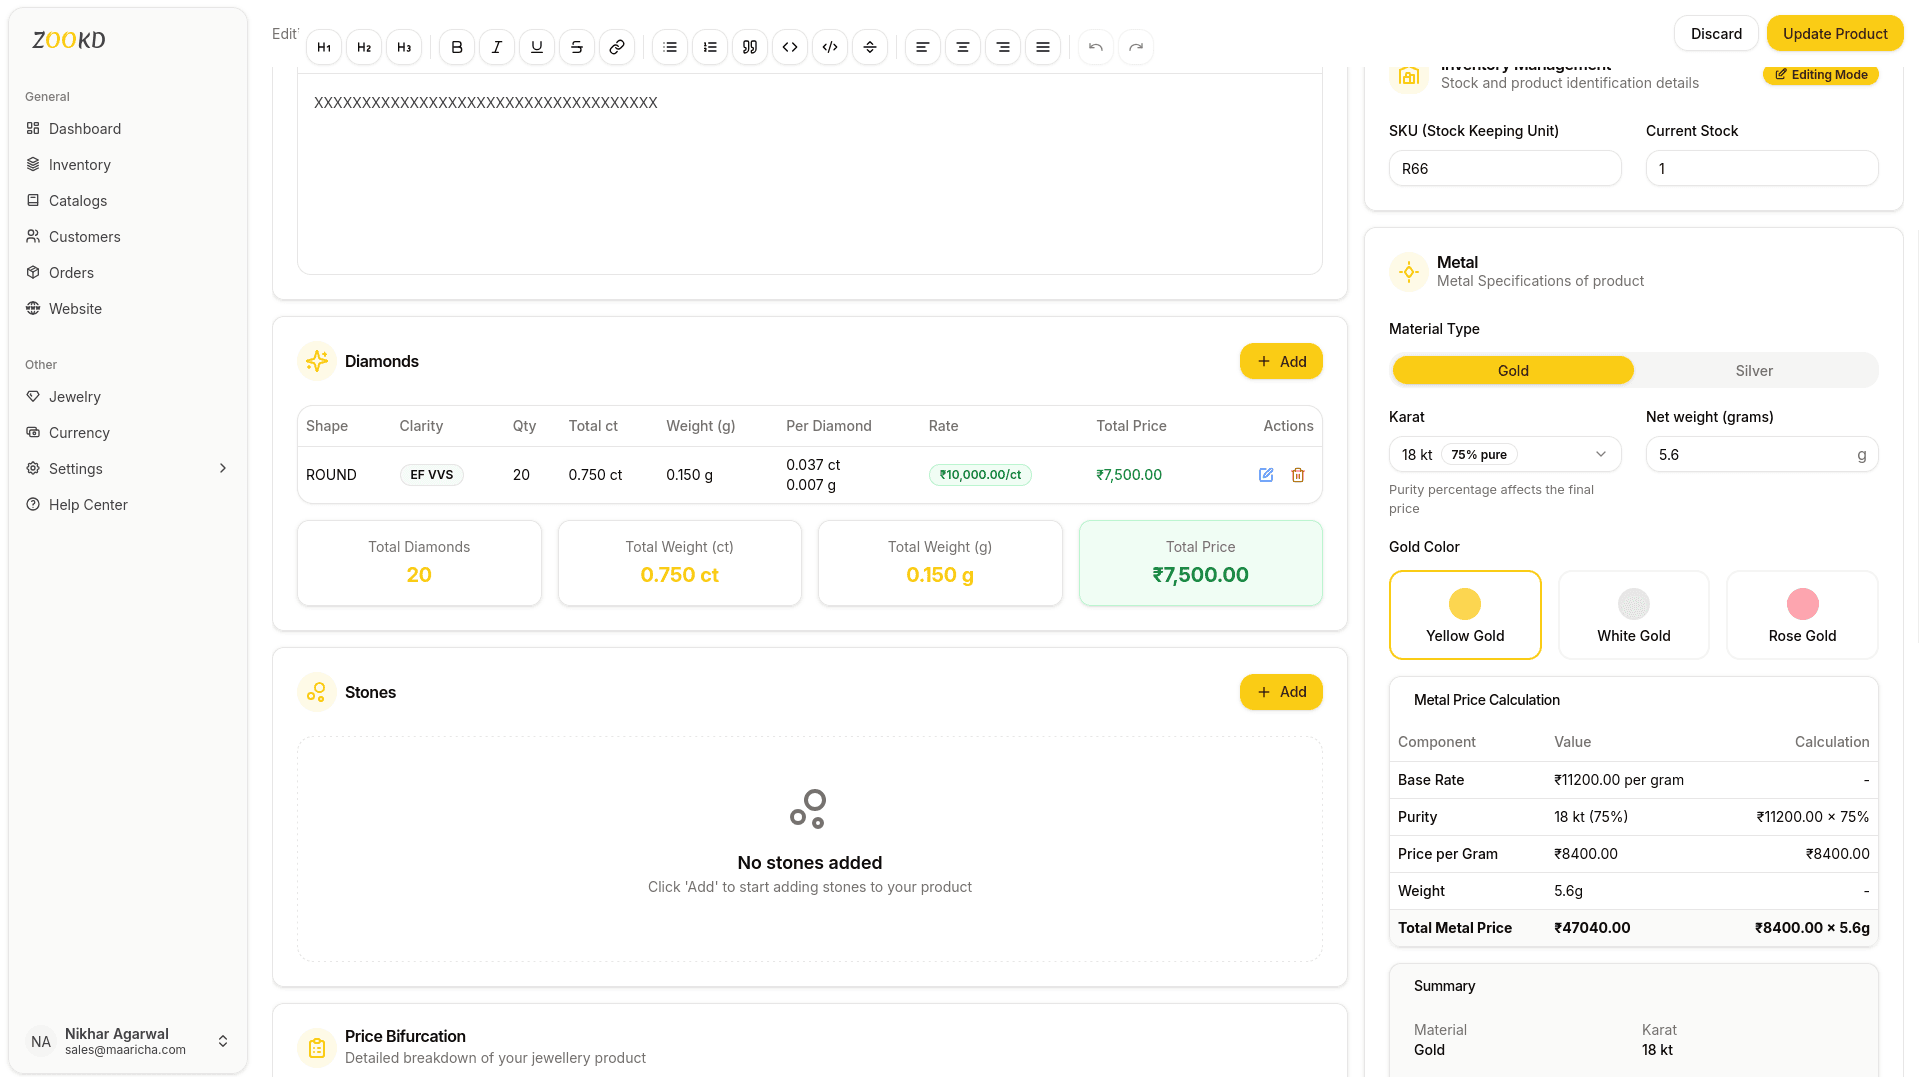Viewport: 1920px width, 1077px height.
Task: Expand the Settings menu in the sidebar
Action: click(75, 468)
